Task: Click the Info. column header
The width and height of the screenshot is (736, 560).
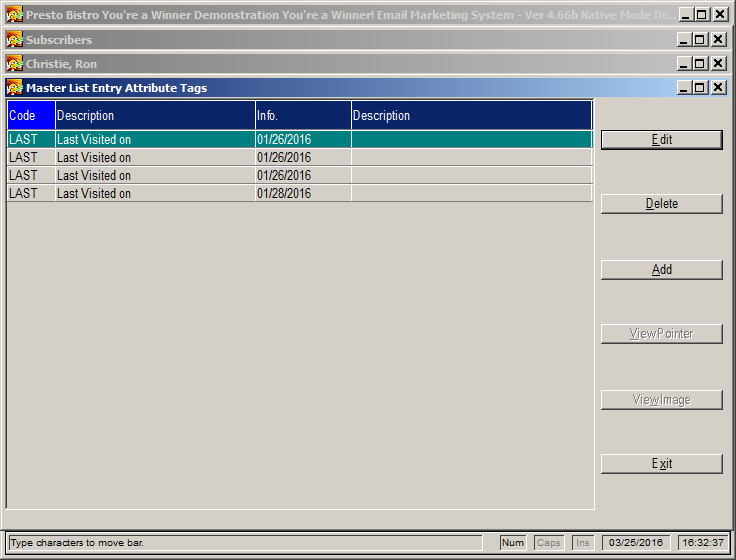Action: [303, 115]
